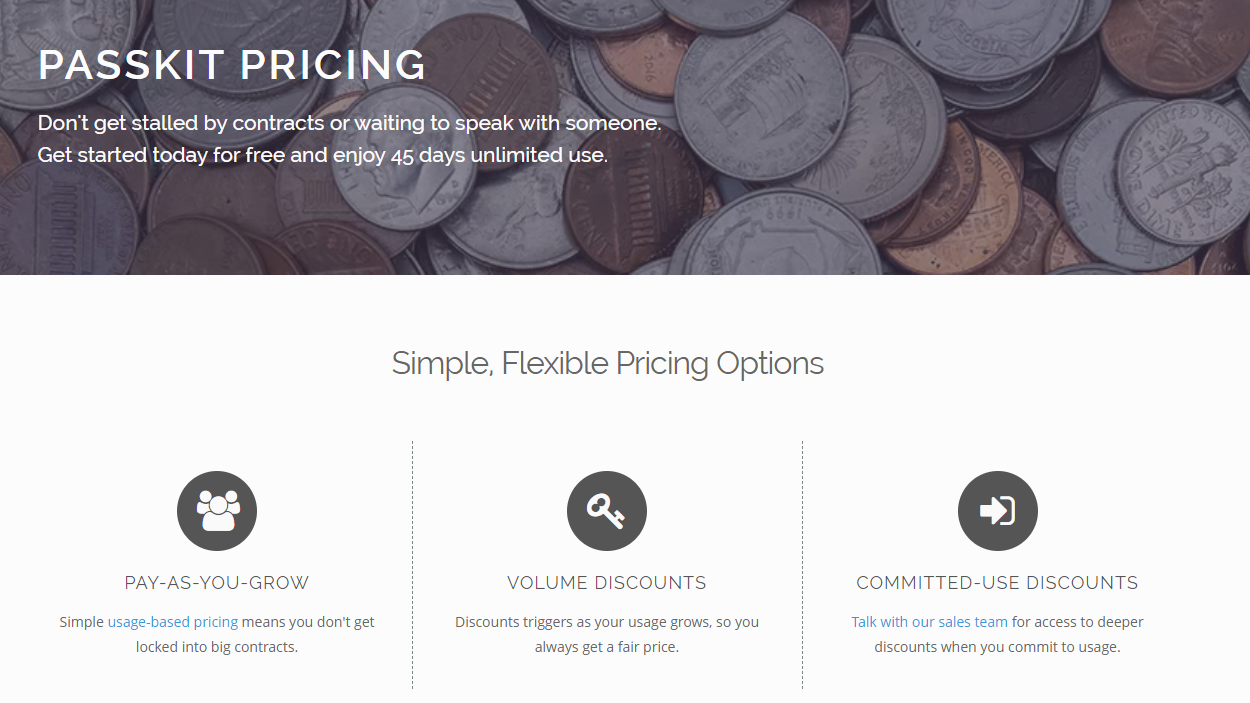The image size is (1250, 703).
Task: Click the sign-in arrow icon above Committed-Use Discounts
Action: [997, 511]
